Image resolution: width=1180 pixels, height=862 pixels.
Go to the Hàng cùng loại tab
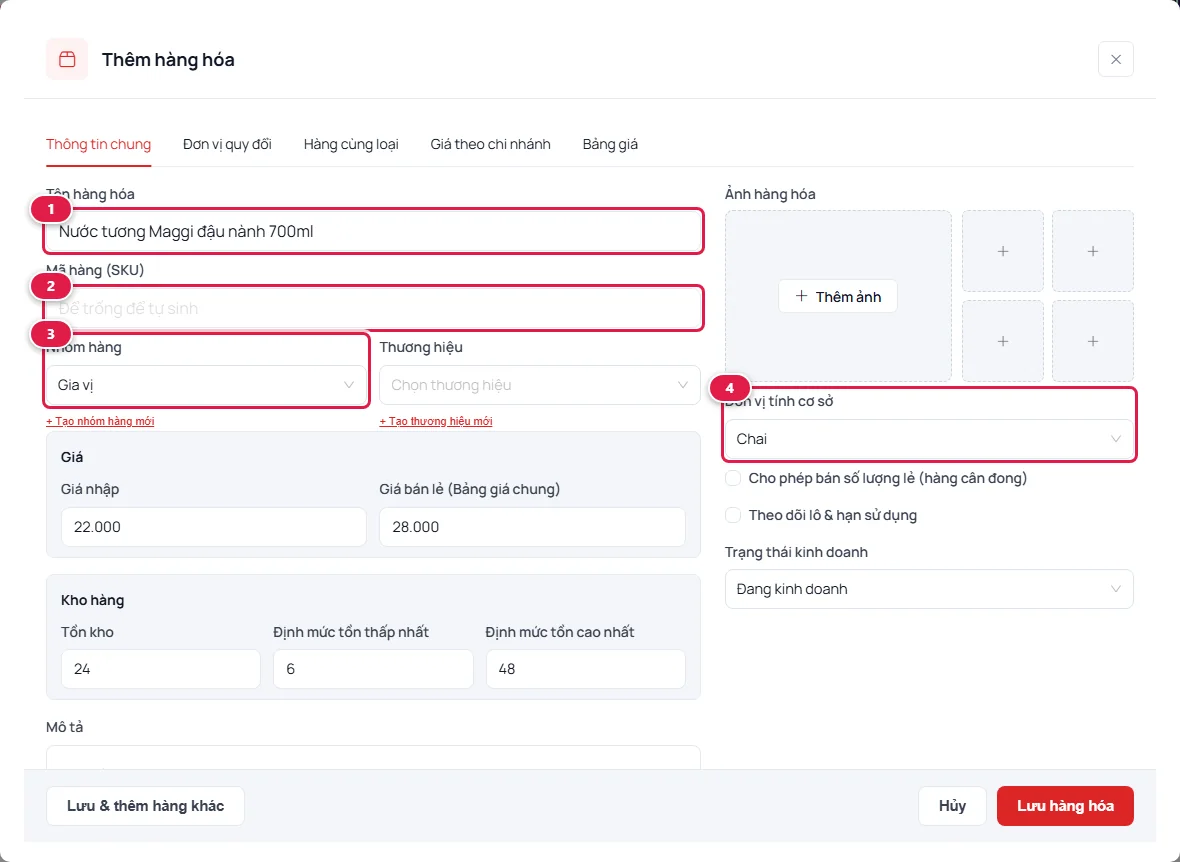click(x=351, y=144)
